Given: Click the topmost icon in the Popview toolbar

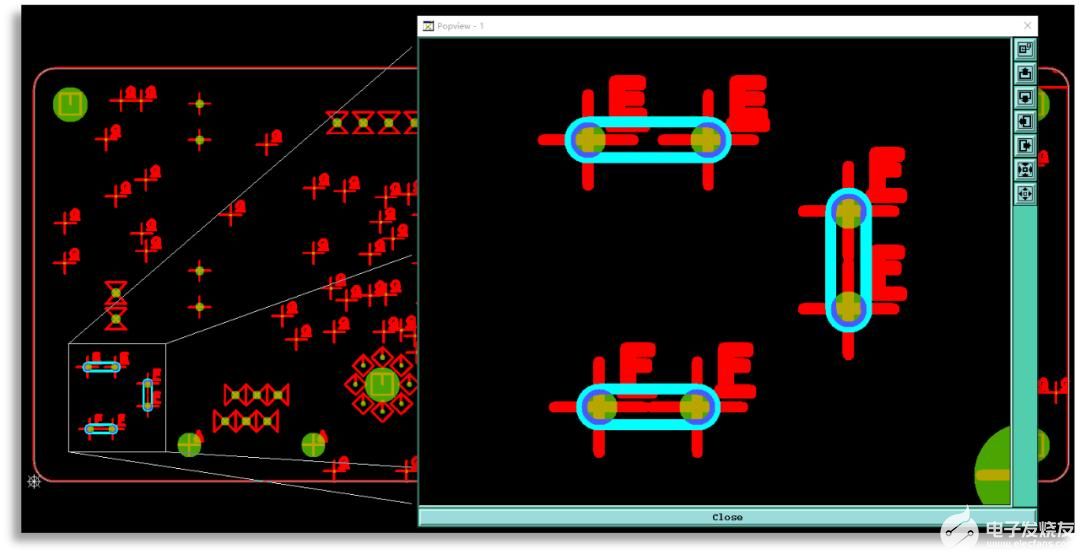Looking at the screenshot, I should click(1025, 48).
